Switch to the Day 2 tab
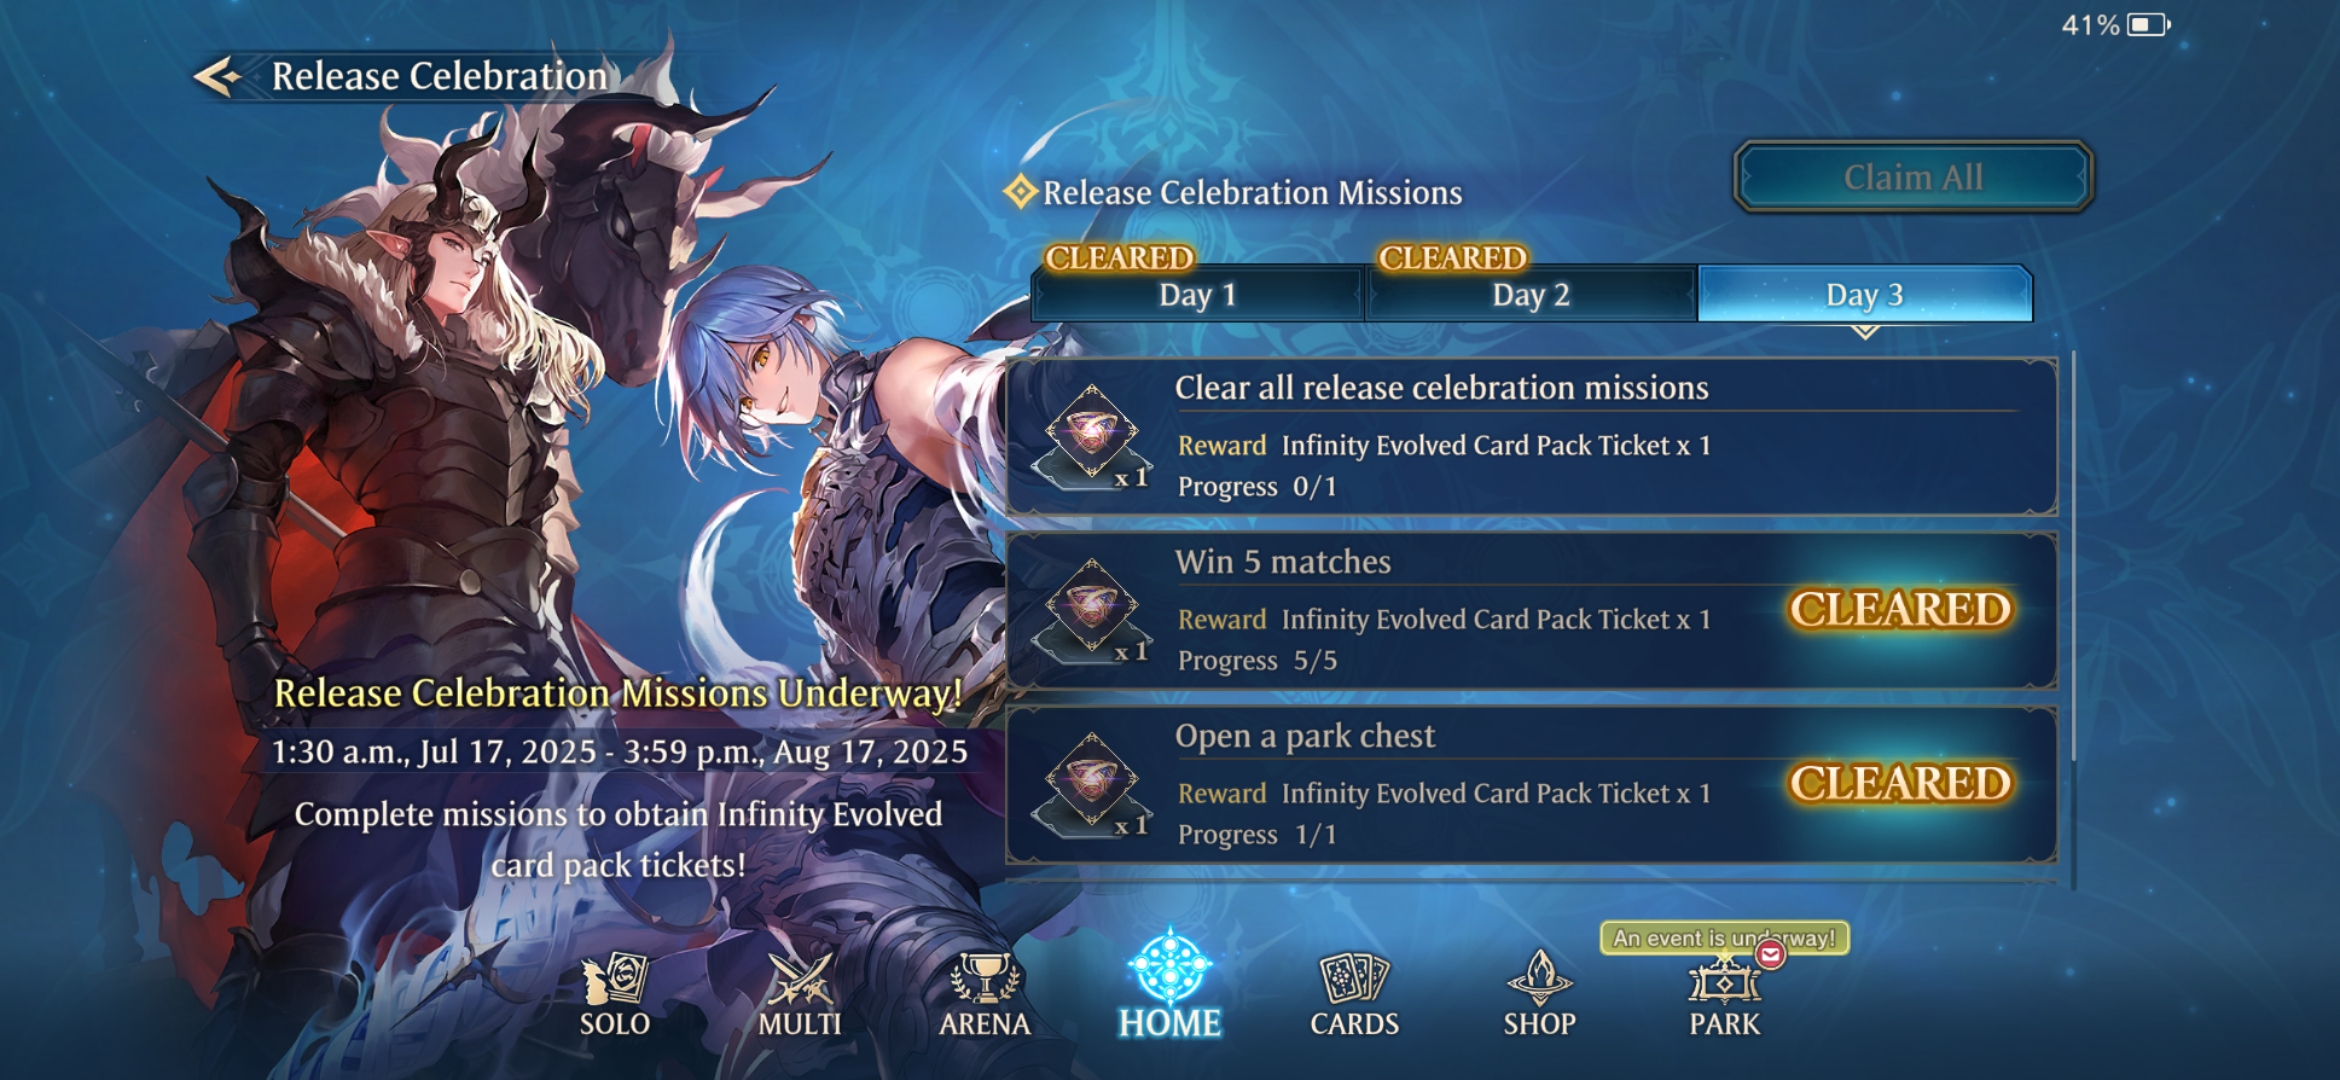Screen dimensions: 2340x1080 pos(1531,294)
